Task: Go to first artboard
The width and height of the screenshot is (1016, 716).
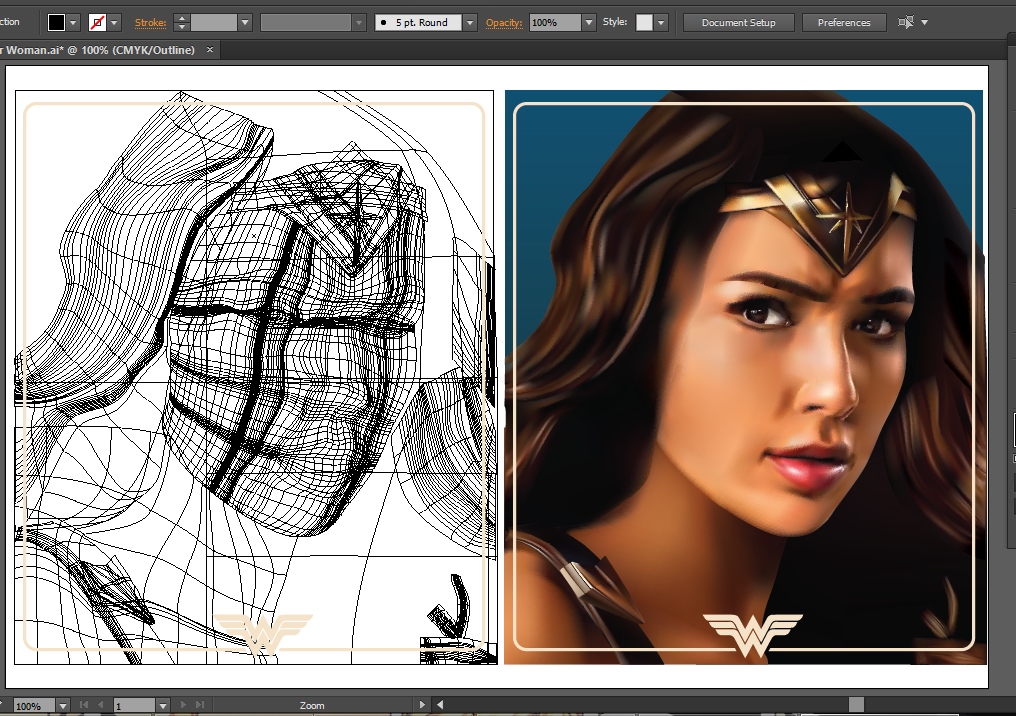Action: click(x=84, y=705)
